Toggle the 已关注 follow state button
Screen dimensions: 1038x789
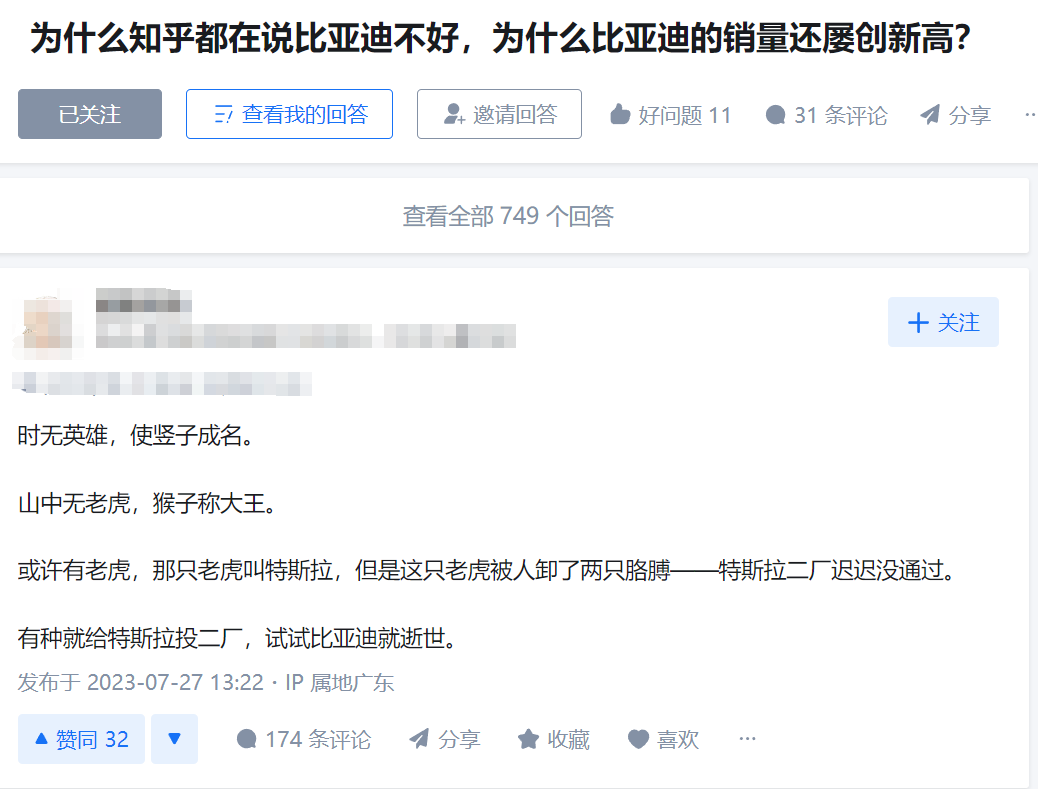(x=90, y=114)
